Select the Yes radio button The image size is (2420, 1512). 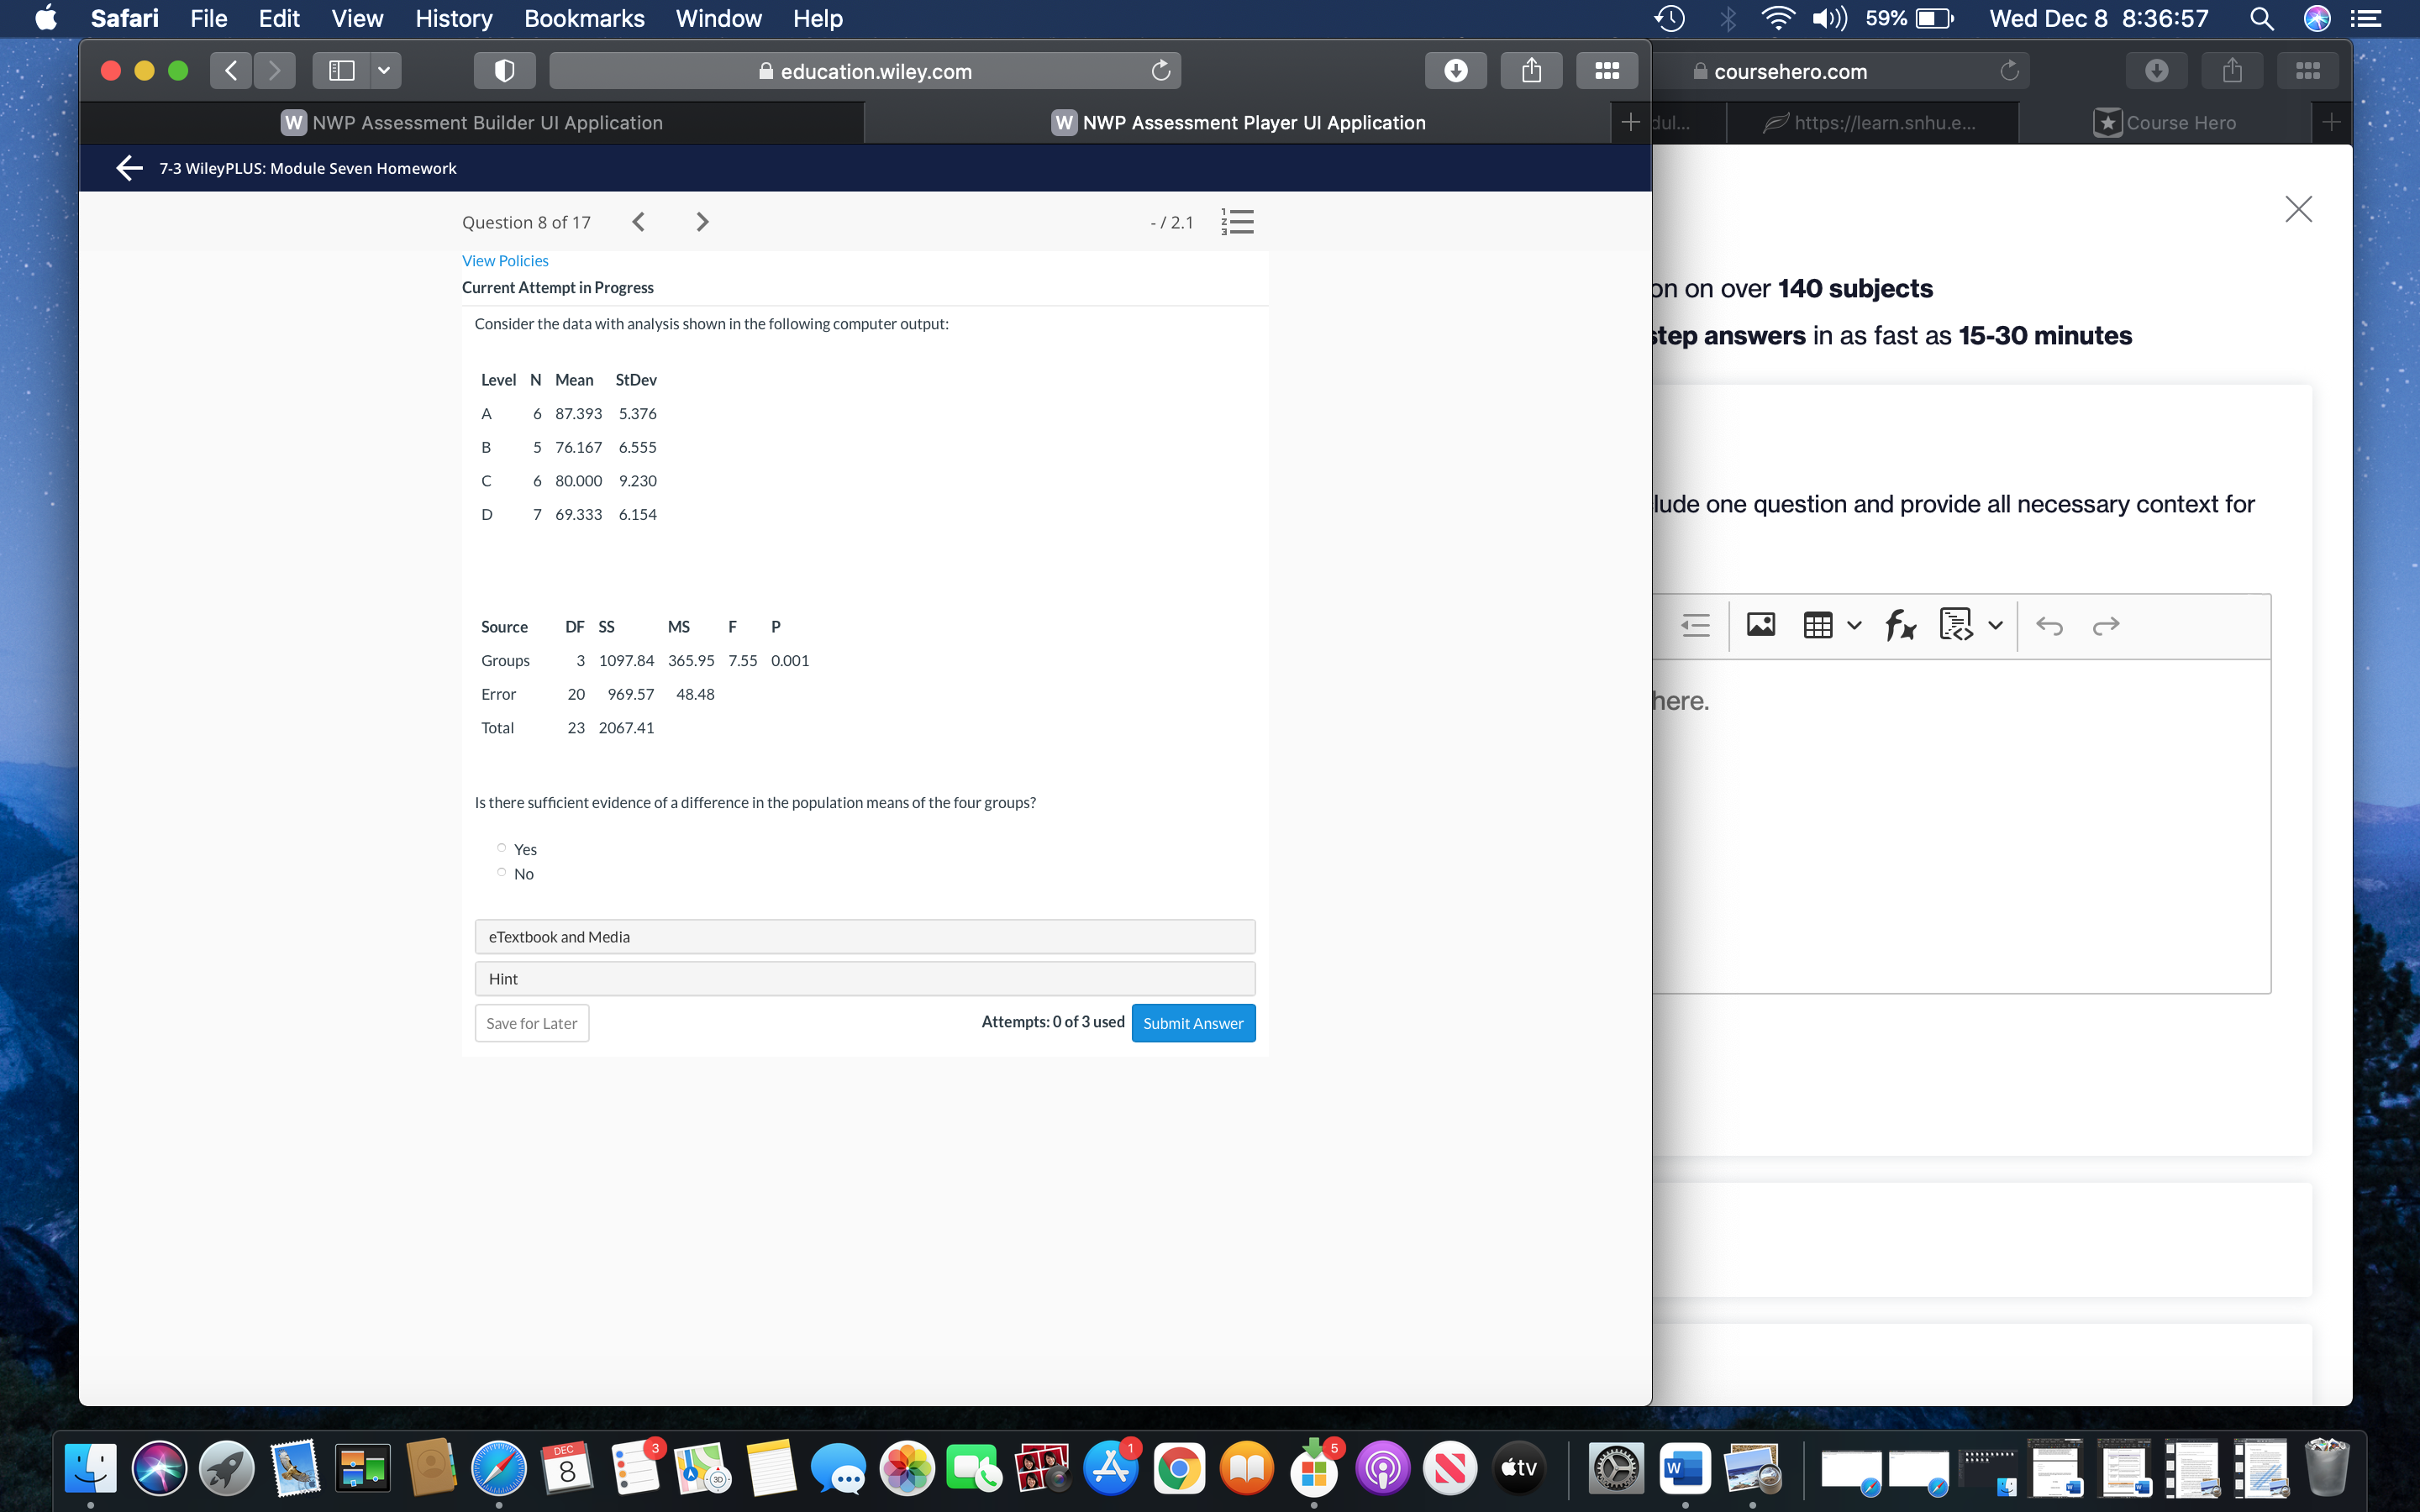tap(502, 848)
